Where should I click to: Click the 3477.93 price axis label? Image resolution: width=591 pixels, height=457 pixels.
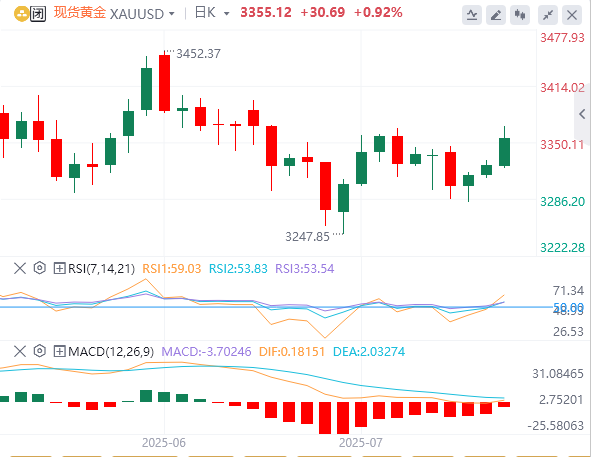[x=562, y=38]
